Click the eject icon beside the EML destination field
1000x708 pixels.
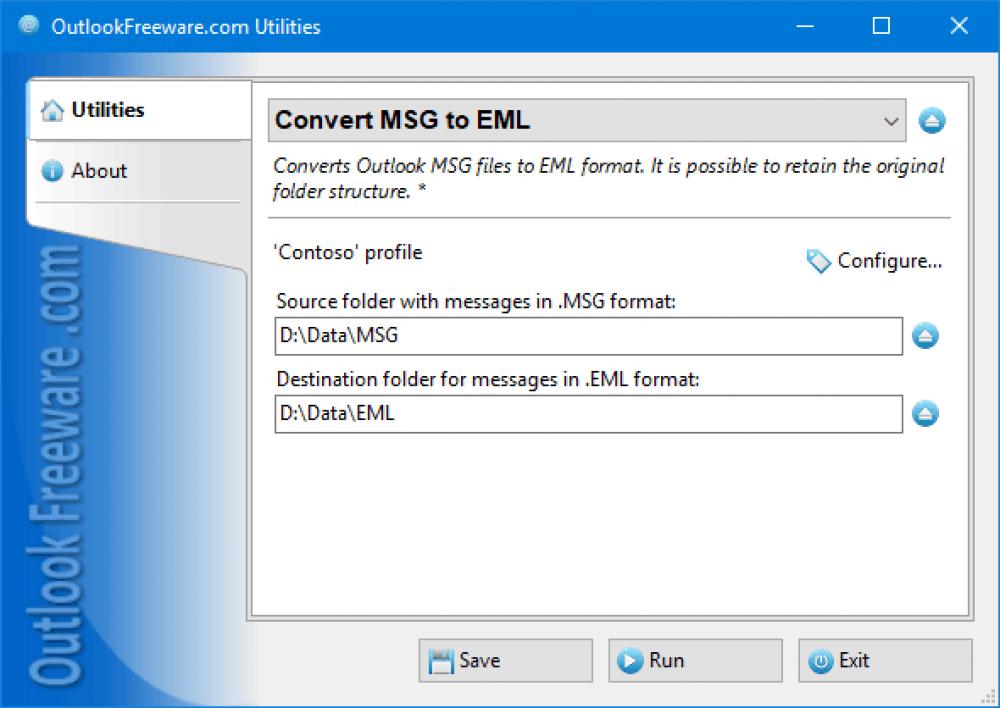925,413
